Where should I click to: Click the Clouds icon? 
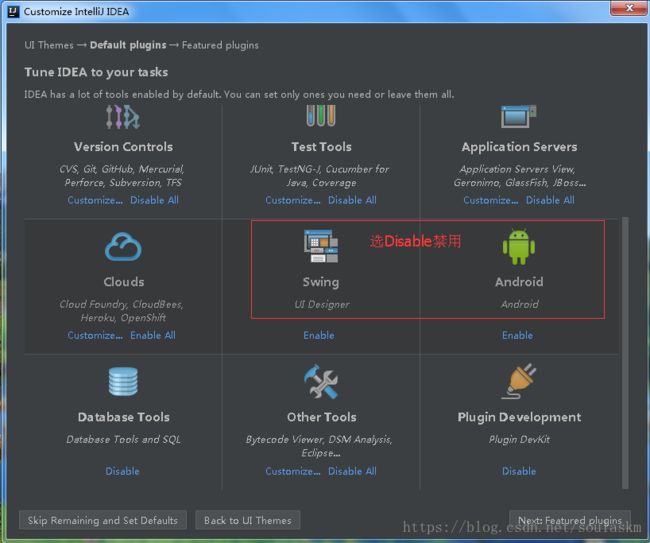click(x=123, y=247)
